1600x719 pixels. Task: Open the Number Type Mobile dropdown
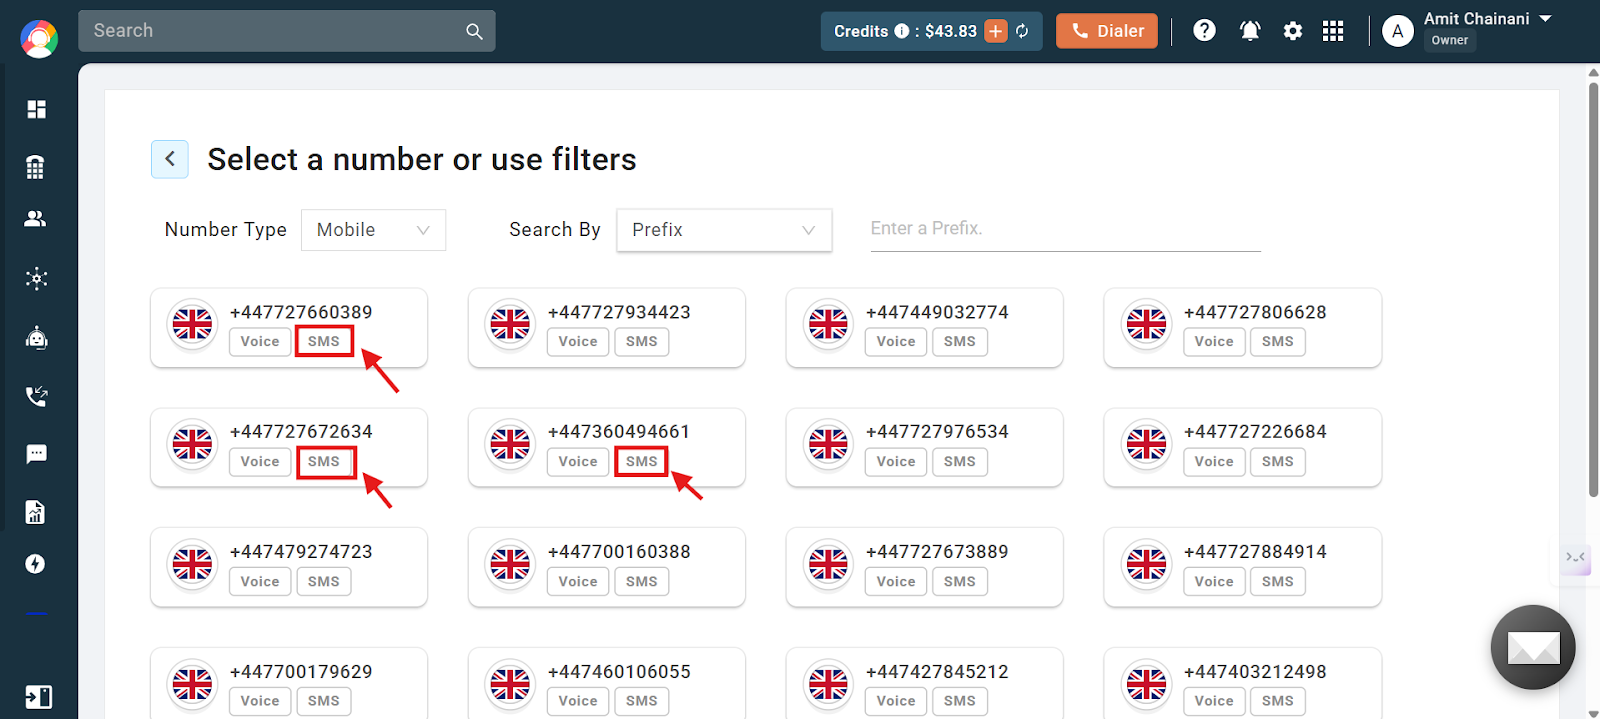coord(373,230)
